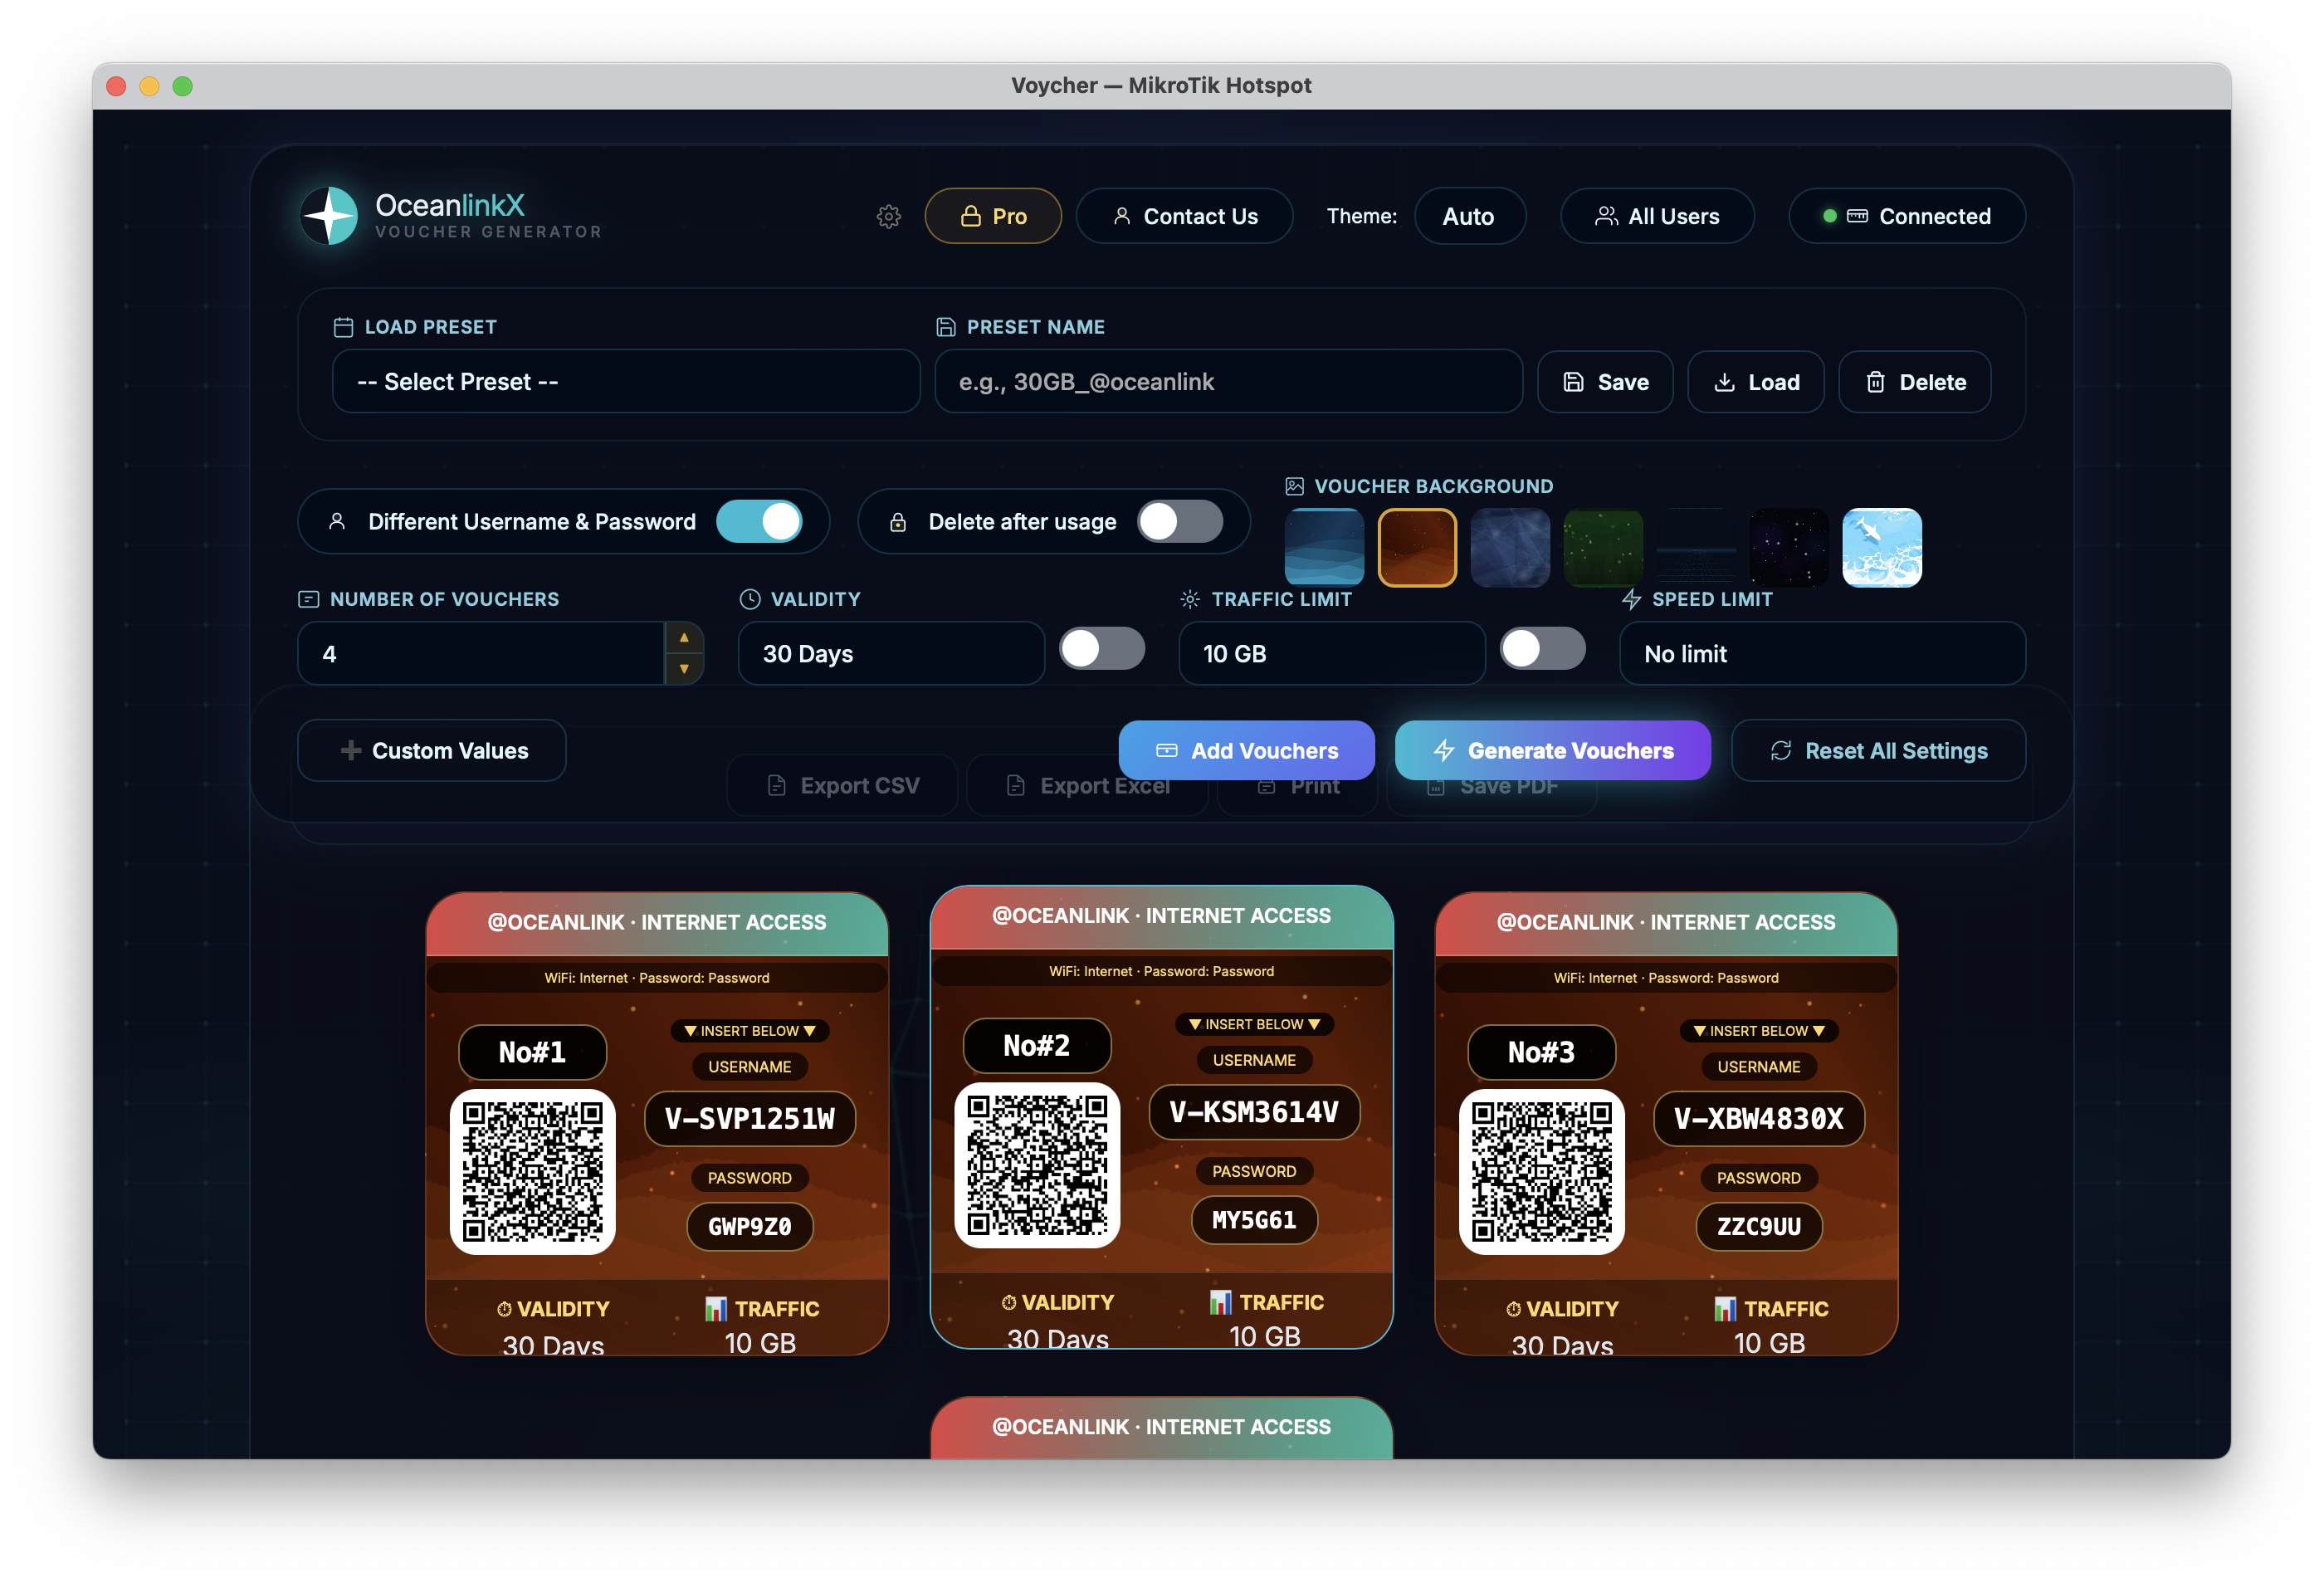Open Custom Values
The image size is (2324, 1582).
[x=432, y=750]
